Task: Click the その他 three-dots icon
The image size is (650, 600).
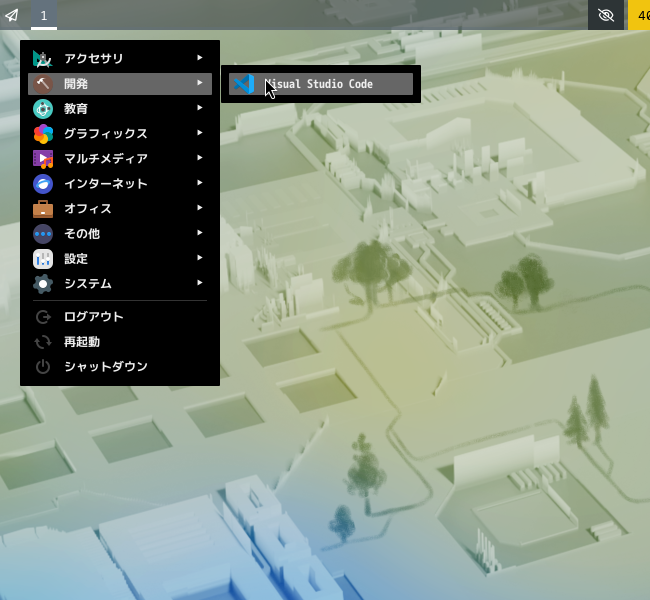Action: 43,234
